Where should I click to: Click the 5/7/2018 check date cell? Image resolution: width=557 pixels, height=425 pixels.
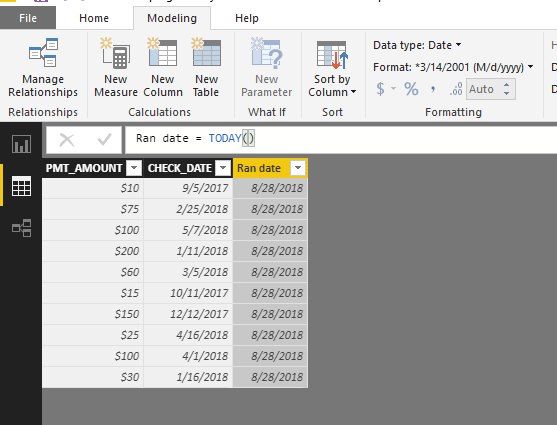[188, 230]
